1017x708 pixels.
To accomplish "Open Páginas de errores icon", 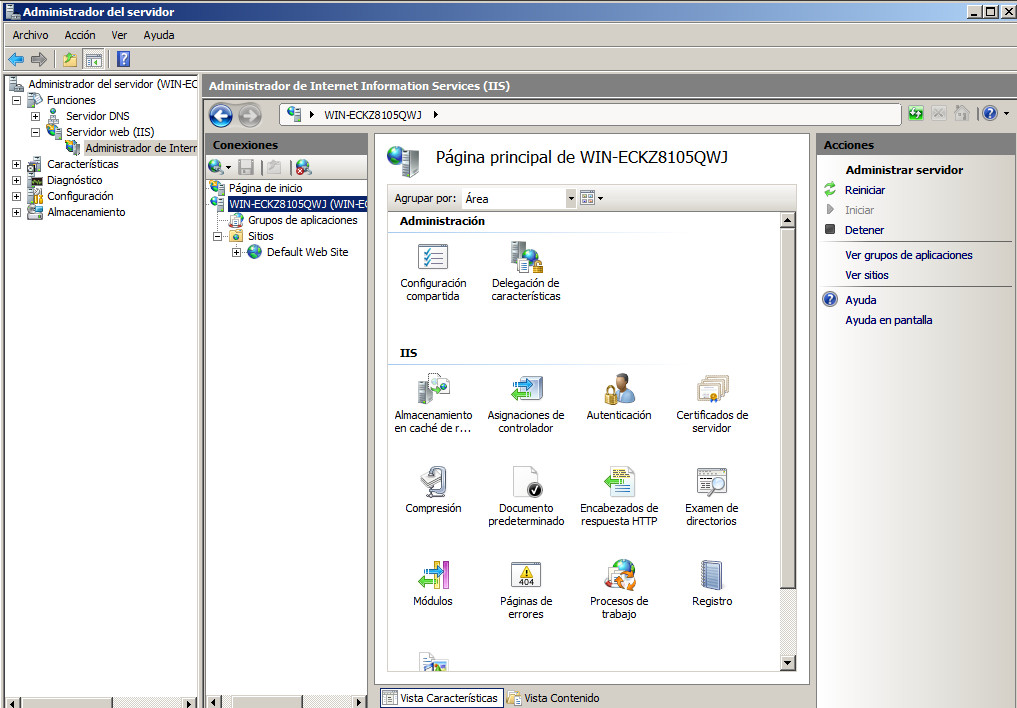I will (526, 575).
